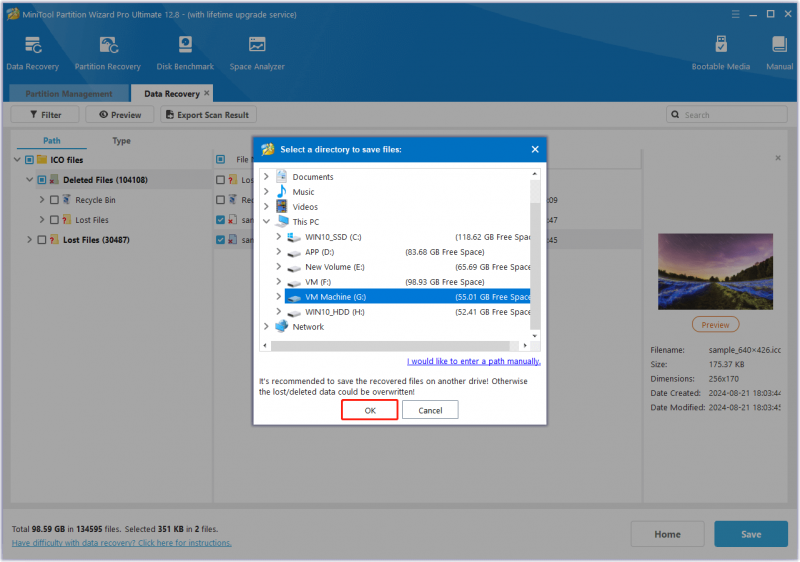Select the Network icon in directory tree
This screenshot has width=800, height=562.
click(282, 326)
